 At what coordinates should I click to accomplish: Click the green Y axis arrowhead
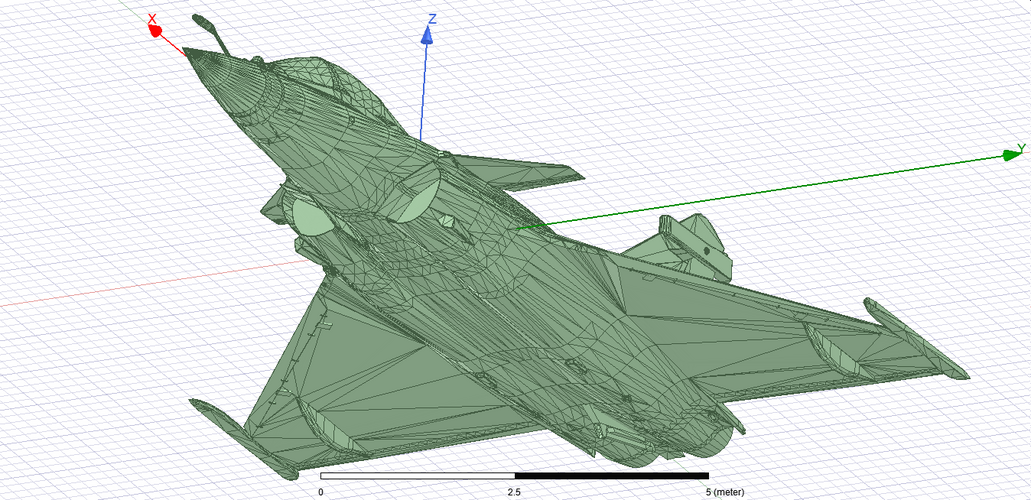coord(1013,155)
